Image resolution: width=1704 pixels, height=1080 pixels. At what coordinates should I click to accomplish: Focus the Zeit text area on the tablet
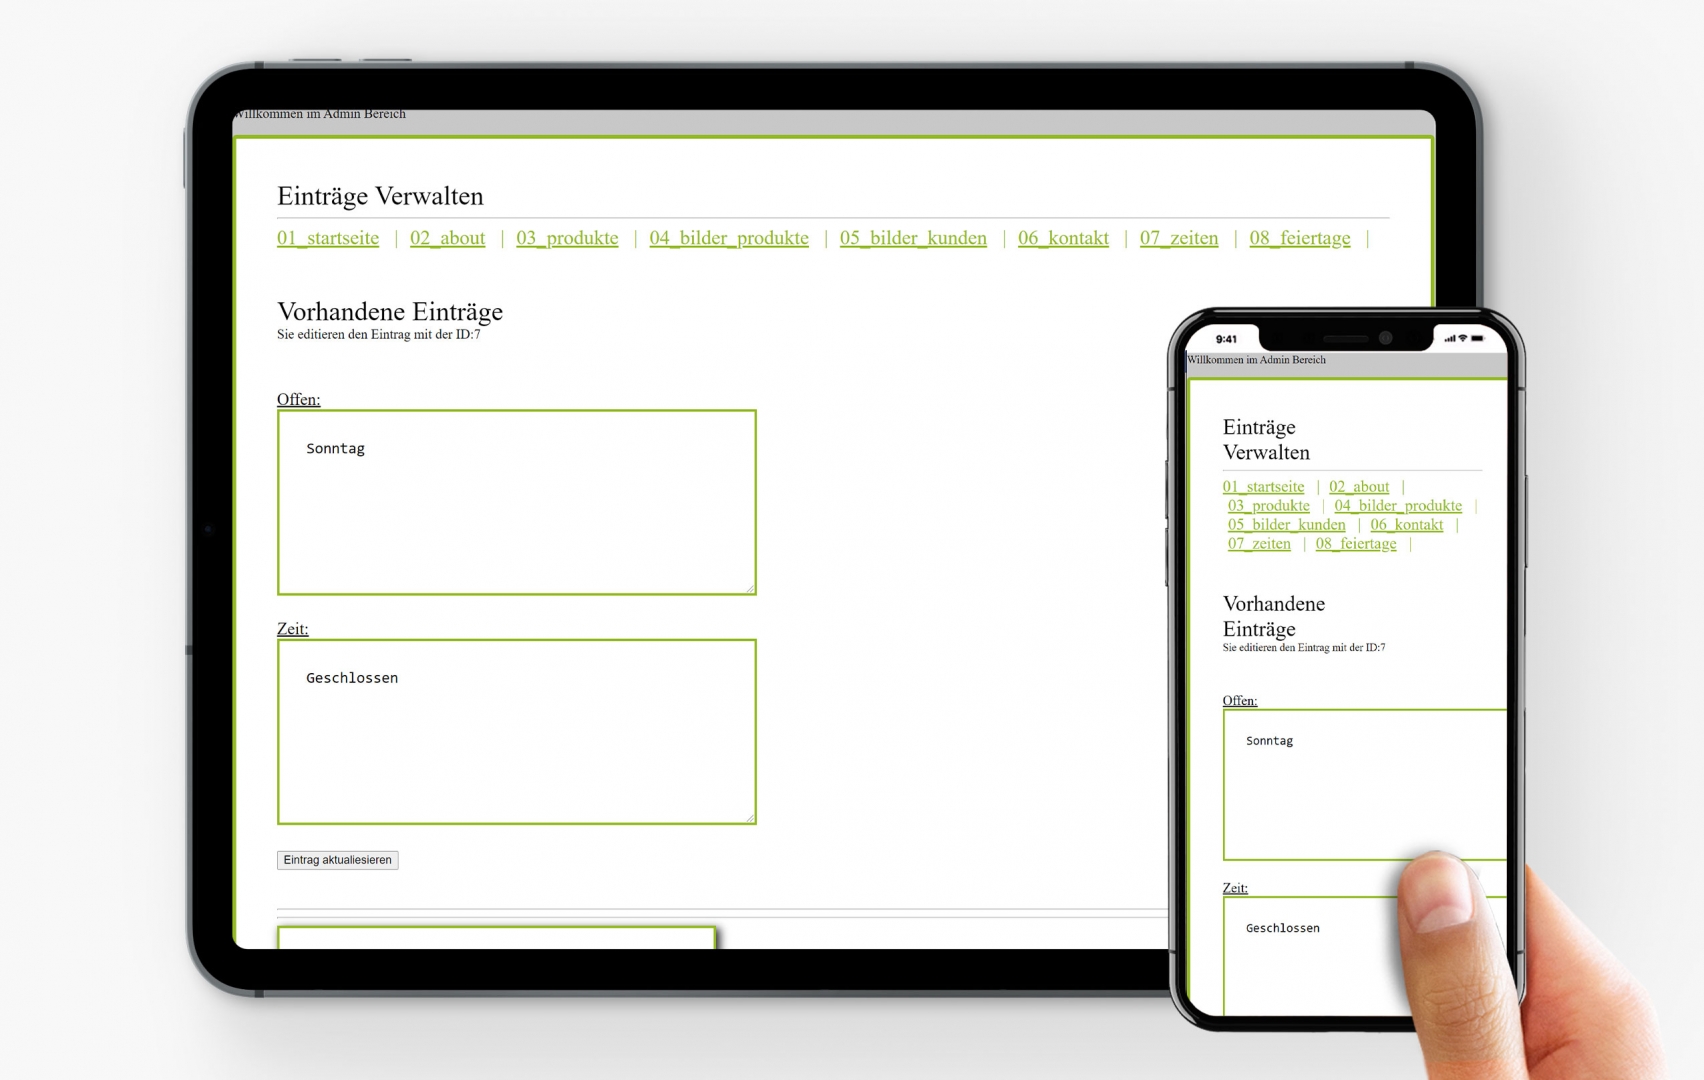point(516,732)
